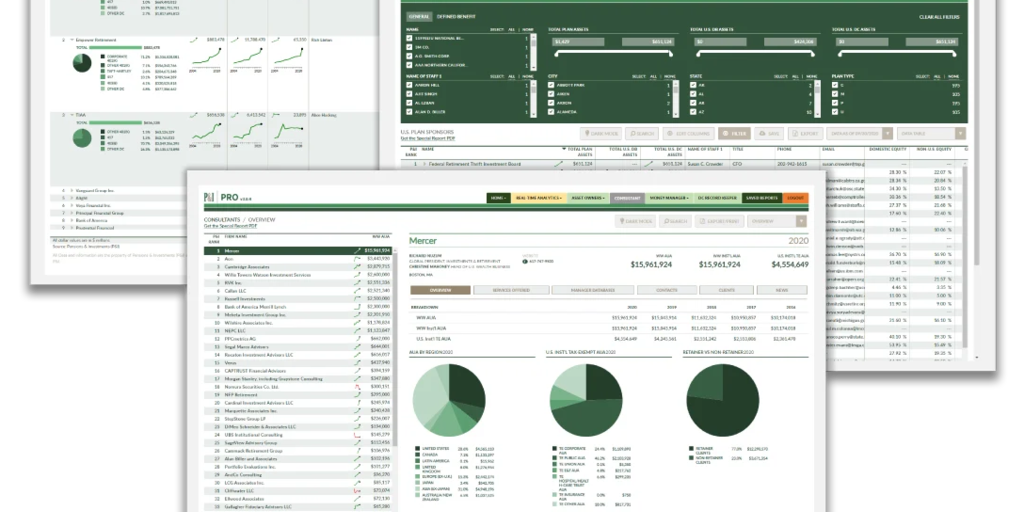Click the TIAA pie chart in back-left window
Image resolution: width=1024 pixels, height=512 pixels.
82,138
